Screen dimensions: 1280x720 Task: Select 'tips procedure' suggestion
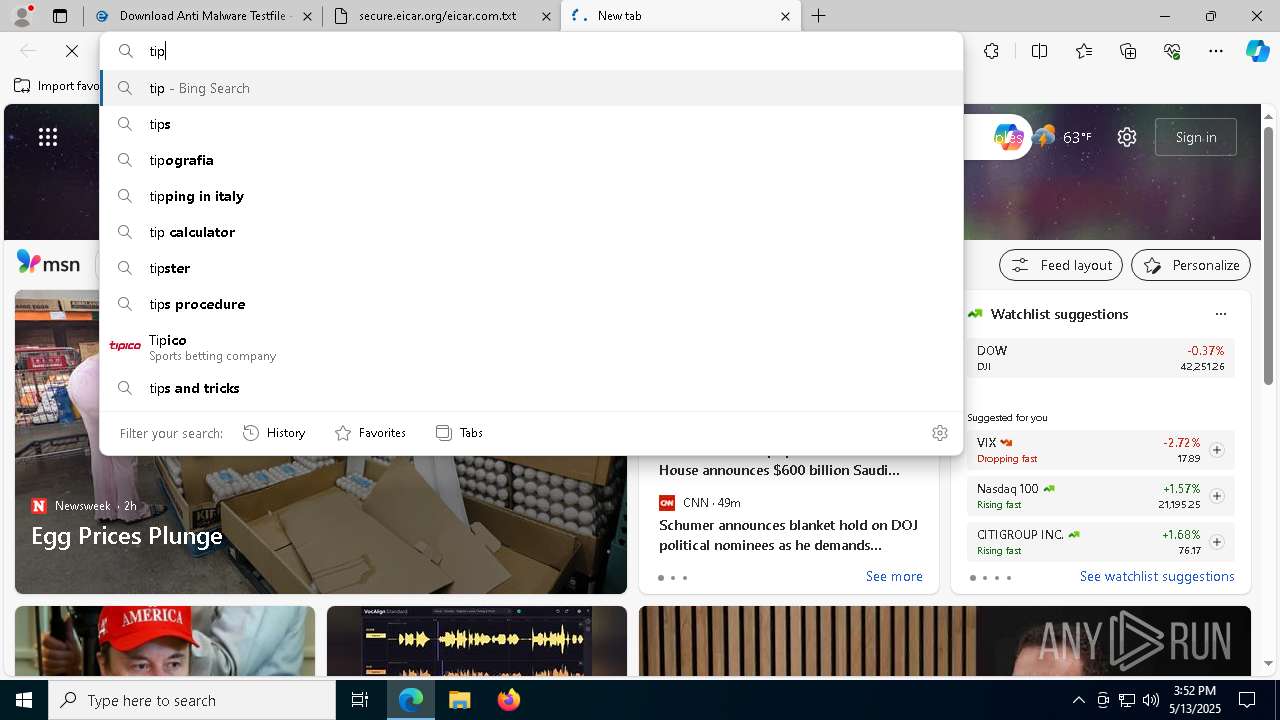click(531, 304)
